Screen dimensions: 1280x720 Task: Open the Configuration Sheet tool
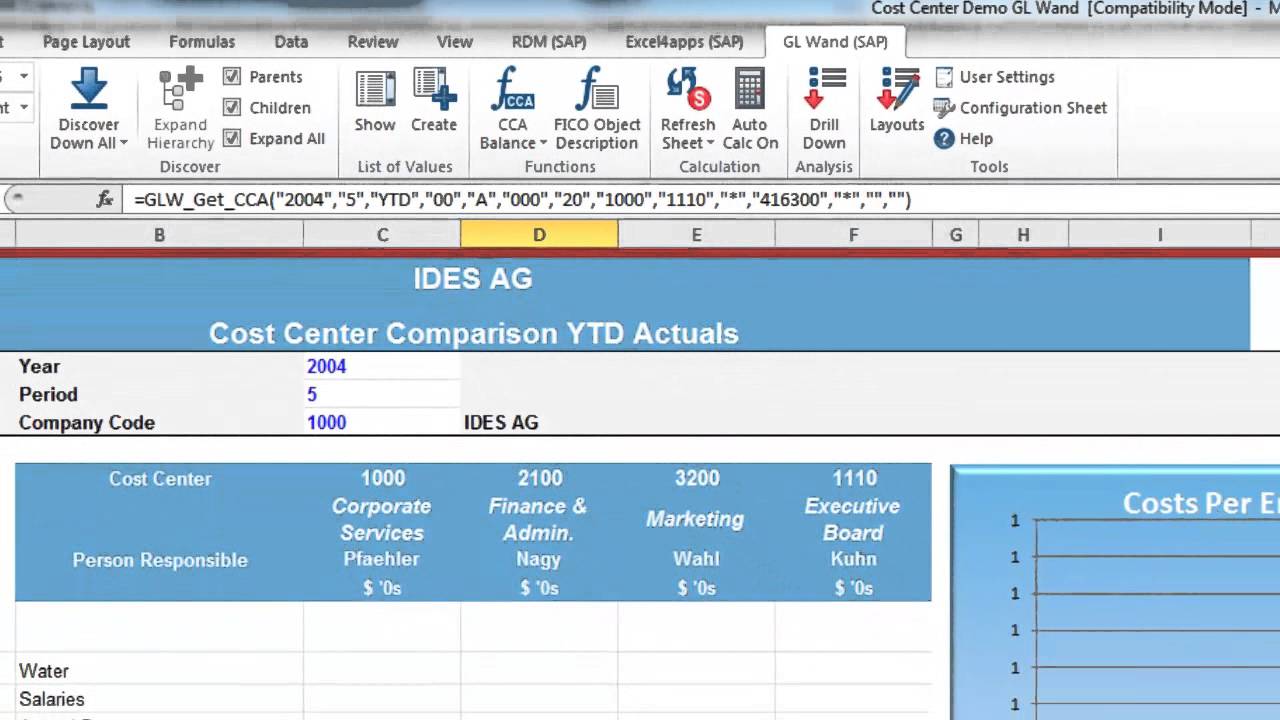click(1021, 108)
